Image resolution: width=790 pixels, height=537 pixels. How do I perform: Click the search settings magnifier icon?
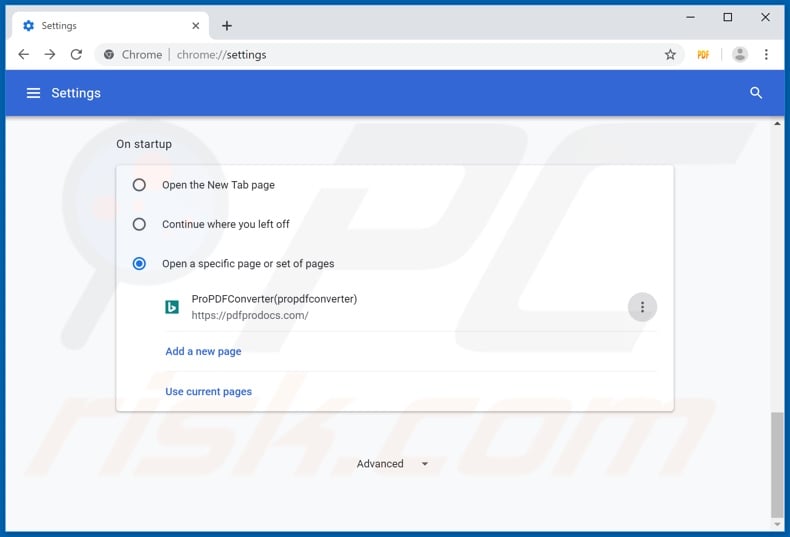coord(756,93)
